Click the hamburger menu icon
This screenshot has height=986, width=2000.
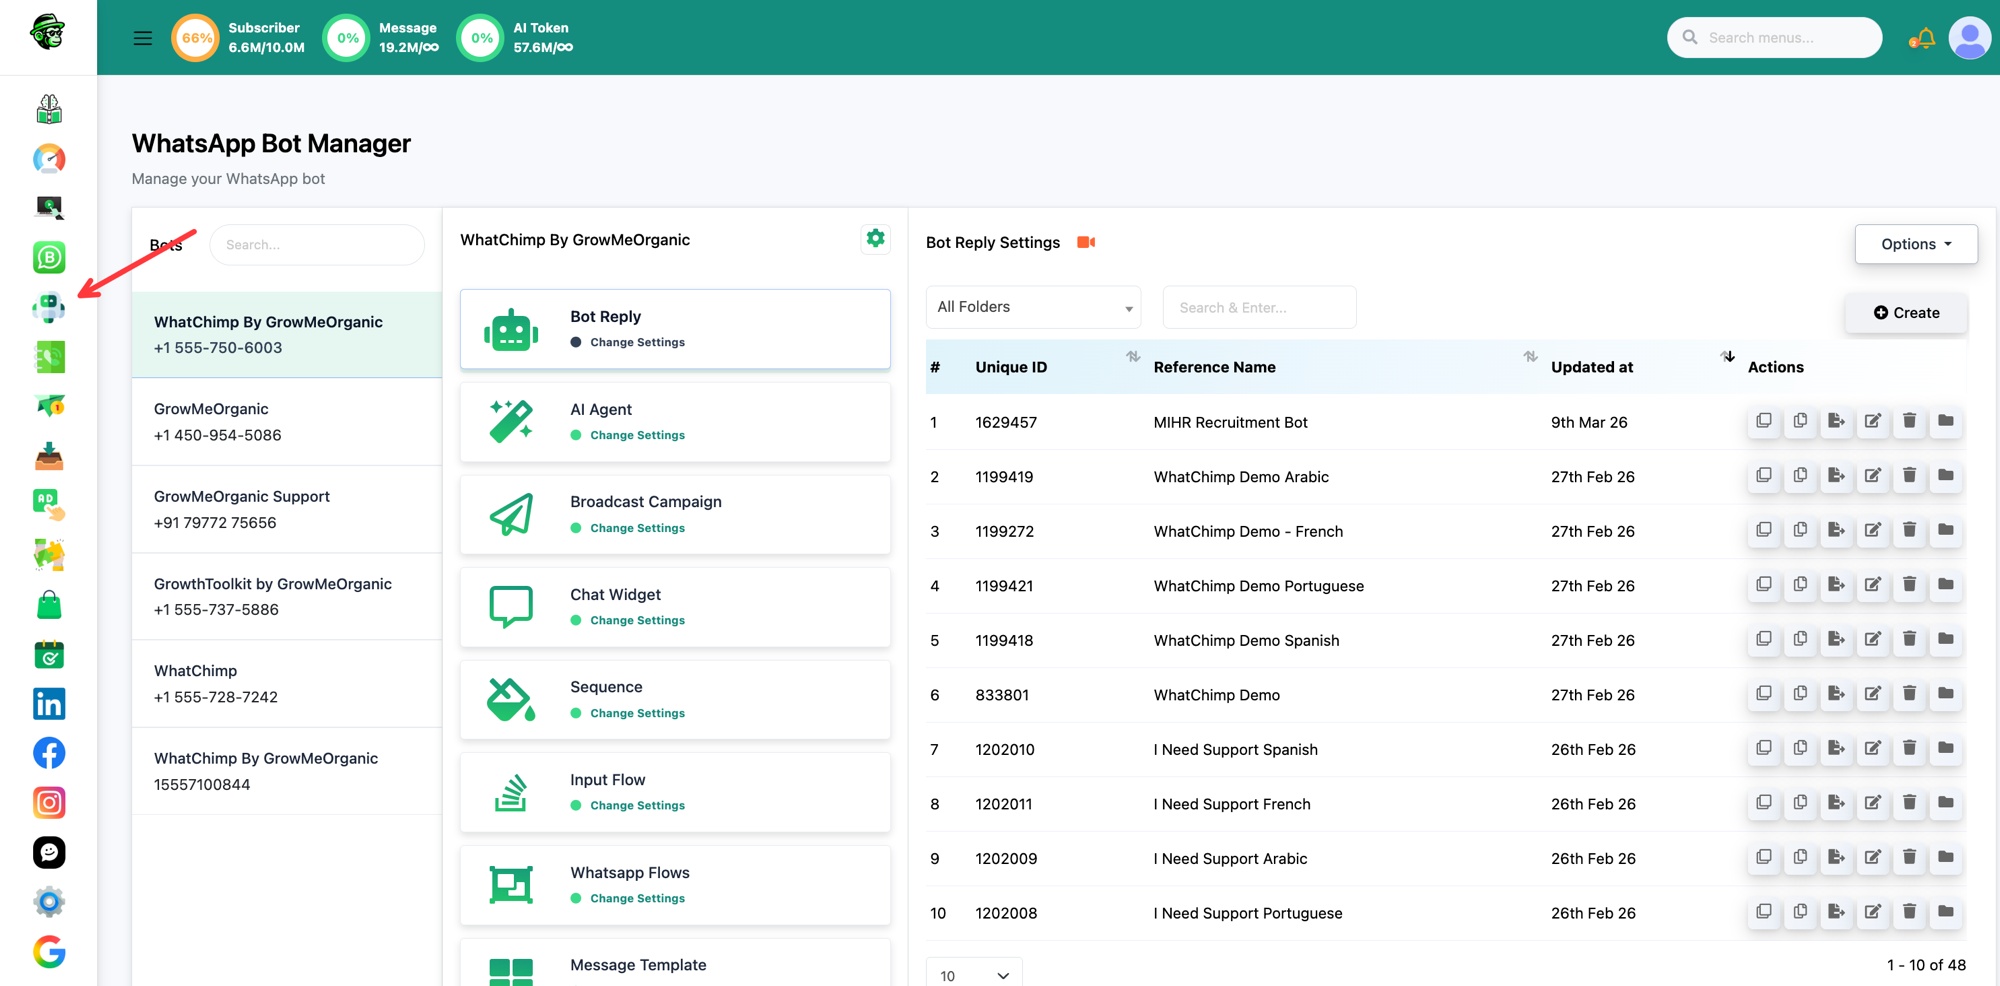[x=143, y=38]
